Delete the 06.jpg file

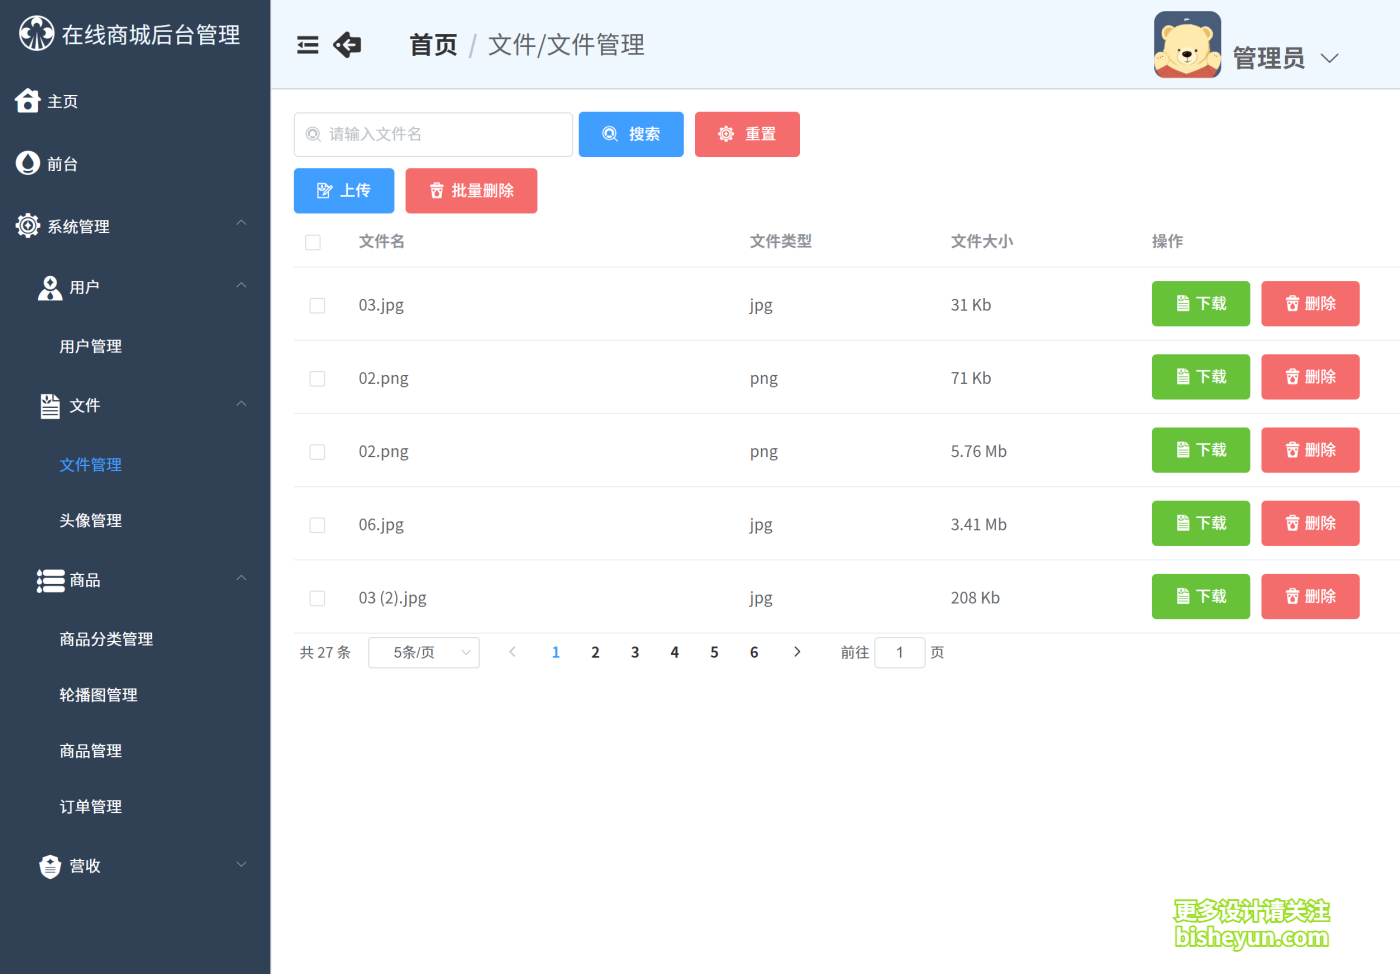1310,523
